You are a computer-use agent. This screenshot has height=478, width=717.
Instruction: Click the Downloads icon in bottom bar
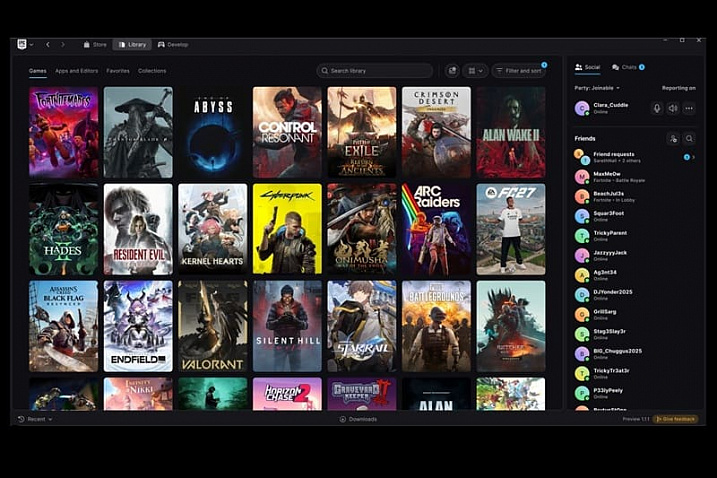coord(342,419)
